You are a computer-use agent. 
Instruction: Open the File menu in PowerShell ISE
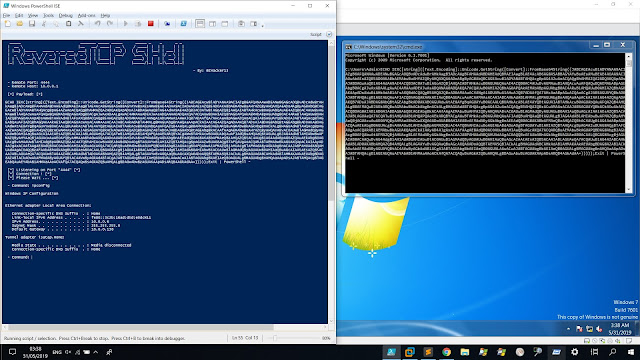[x=7, y=15]
